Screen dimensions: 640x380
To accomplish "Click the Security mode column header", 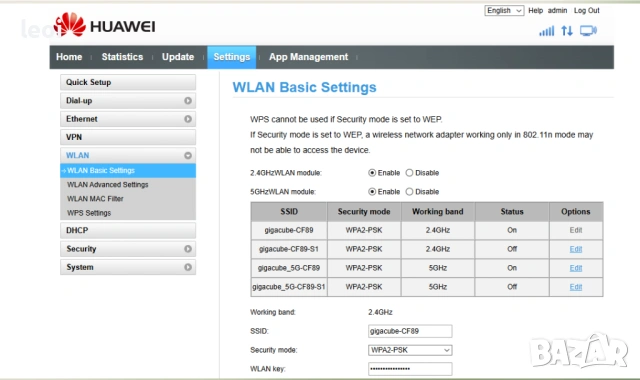I will coord(364,211).
